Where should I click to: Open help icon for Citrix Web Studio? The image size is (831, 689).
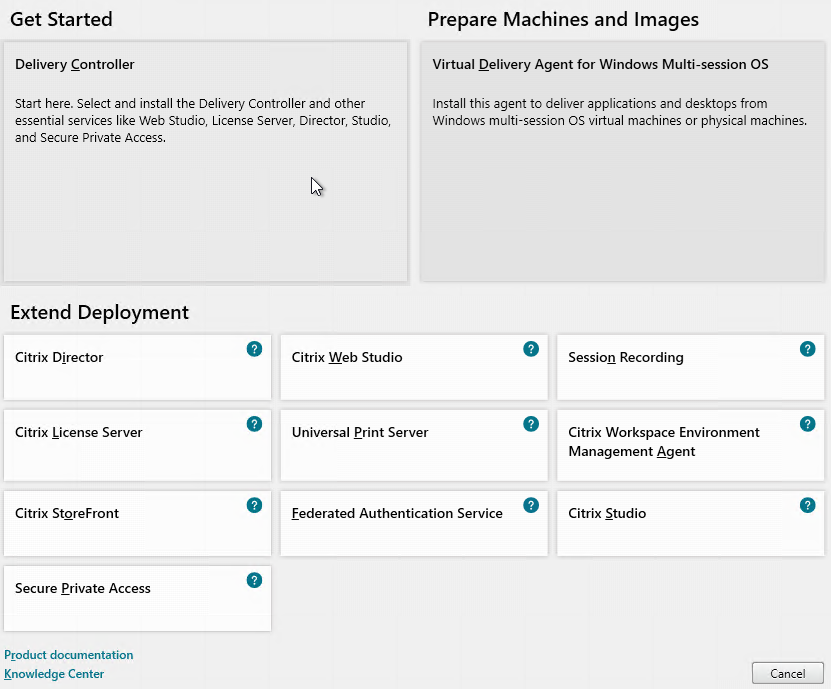(x=531, y=349)
